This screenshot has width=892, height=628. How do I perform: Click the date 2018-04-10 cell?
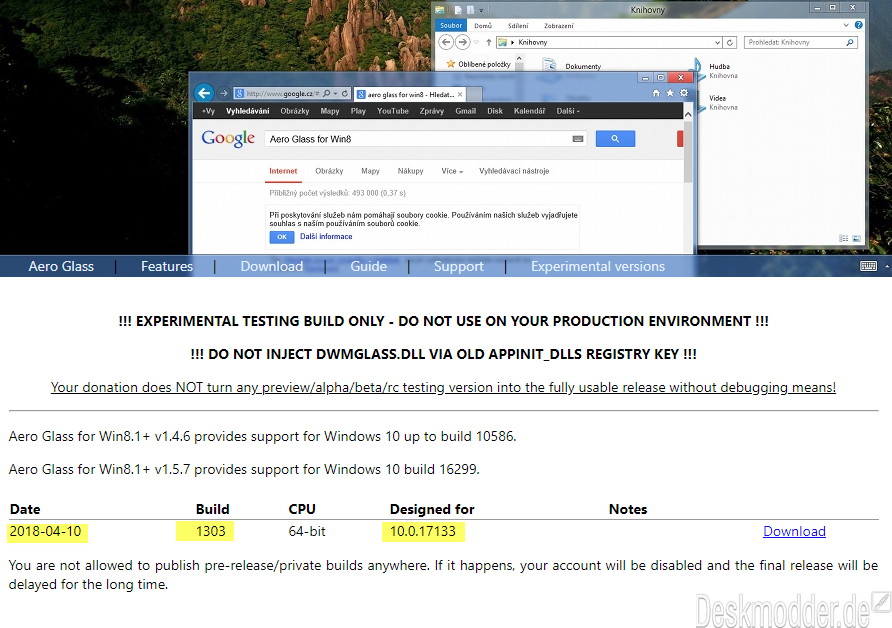(46, 531)
